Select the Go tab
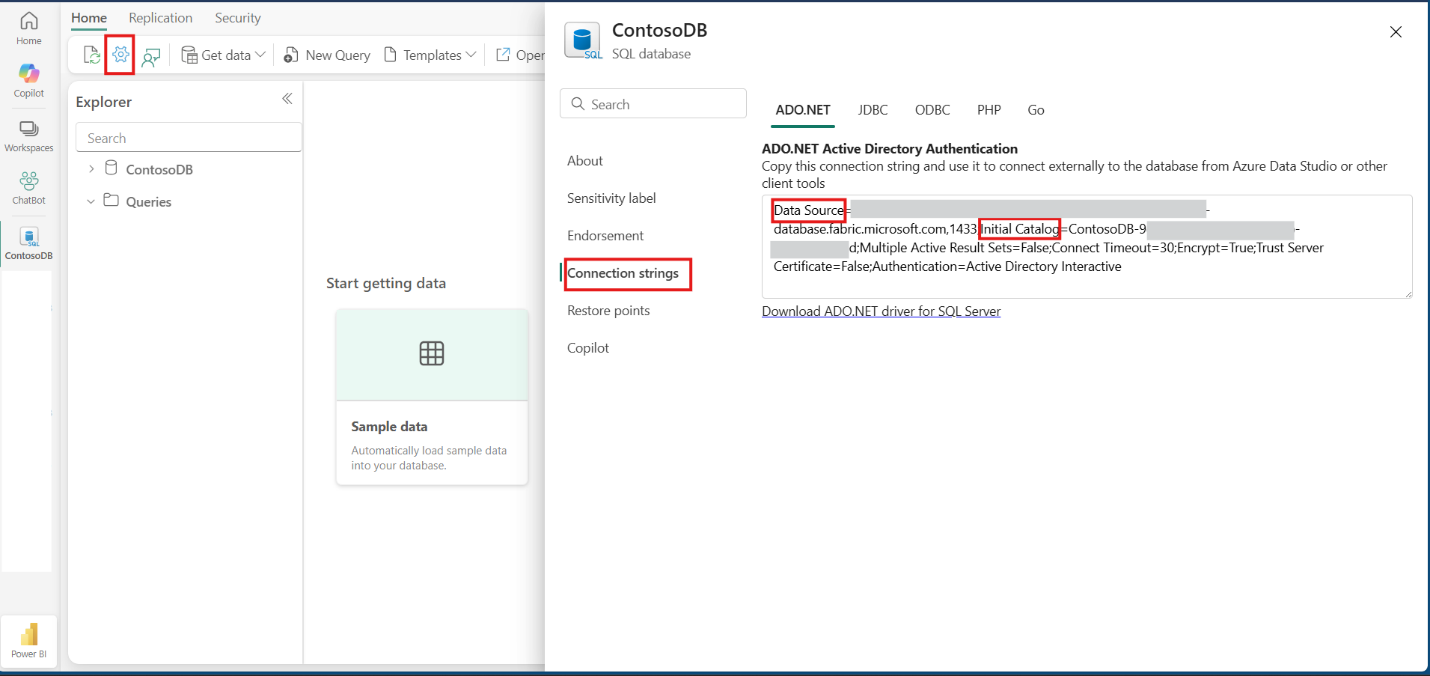 pos(1036,110)
